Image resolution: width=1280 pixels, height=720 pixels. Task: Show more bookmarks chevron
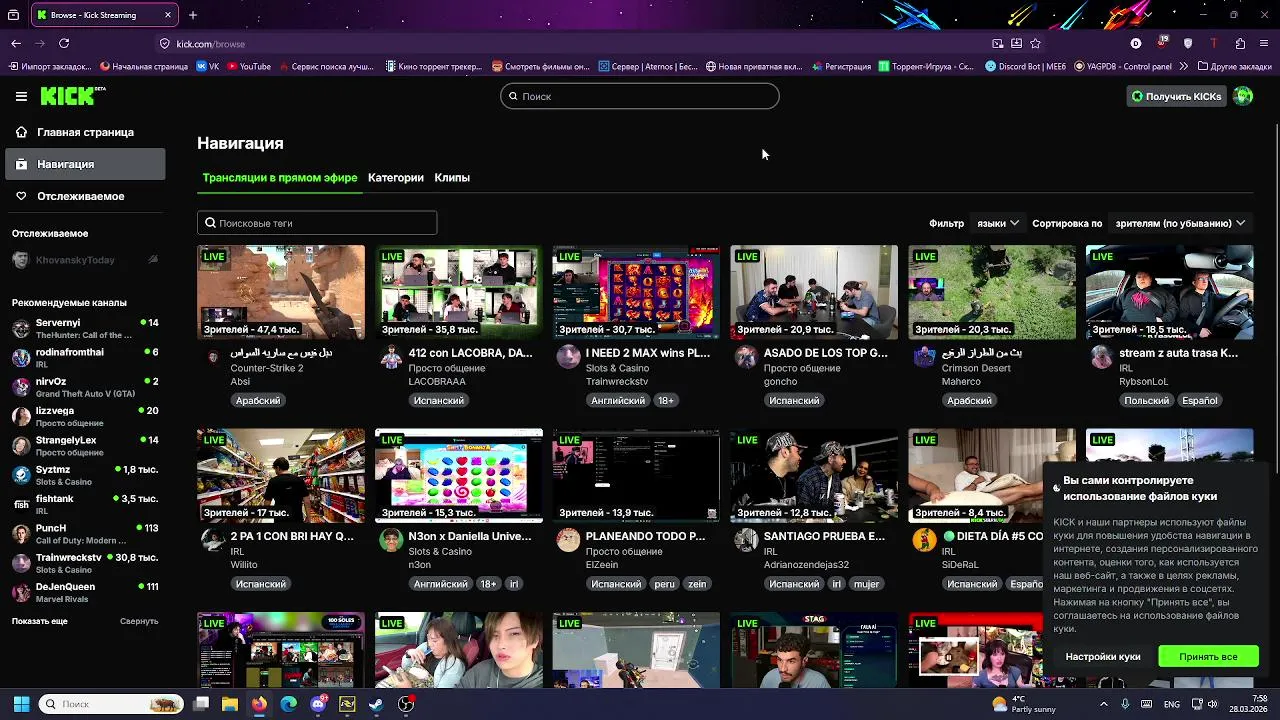pyautogui.click(x=1184, y=66)
